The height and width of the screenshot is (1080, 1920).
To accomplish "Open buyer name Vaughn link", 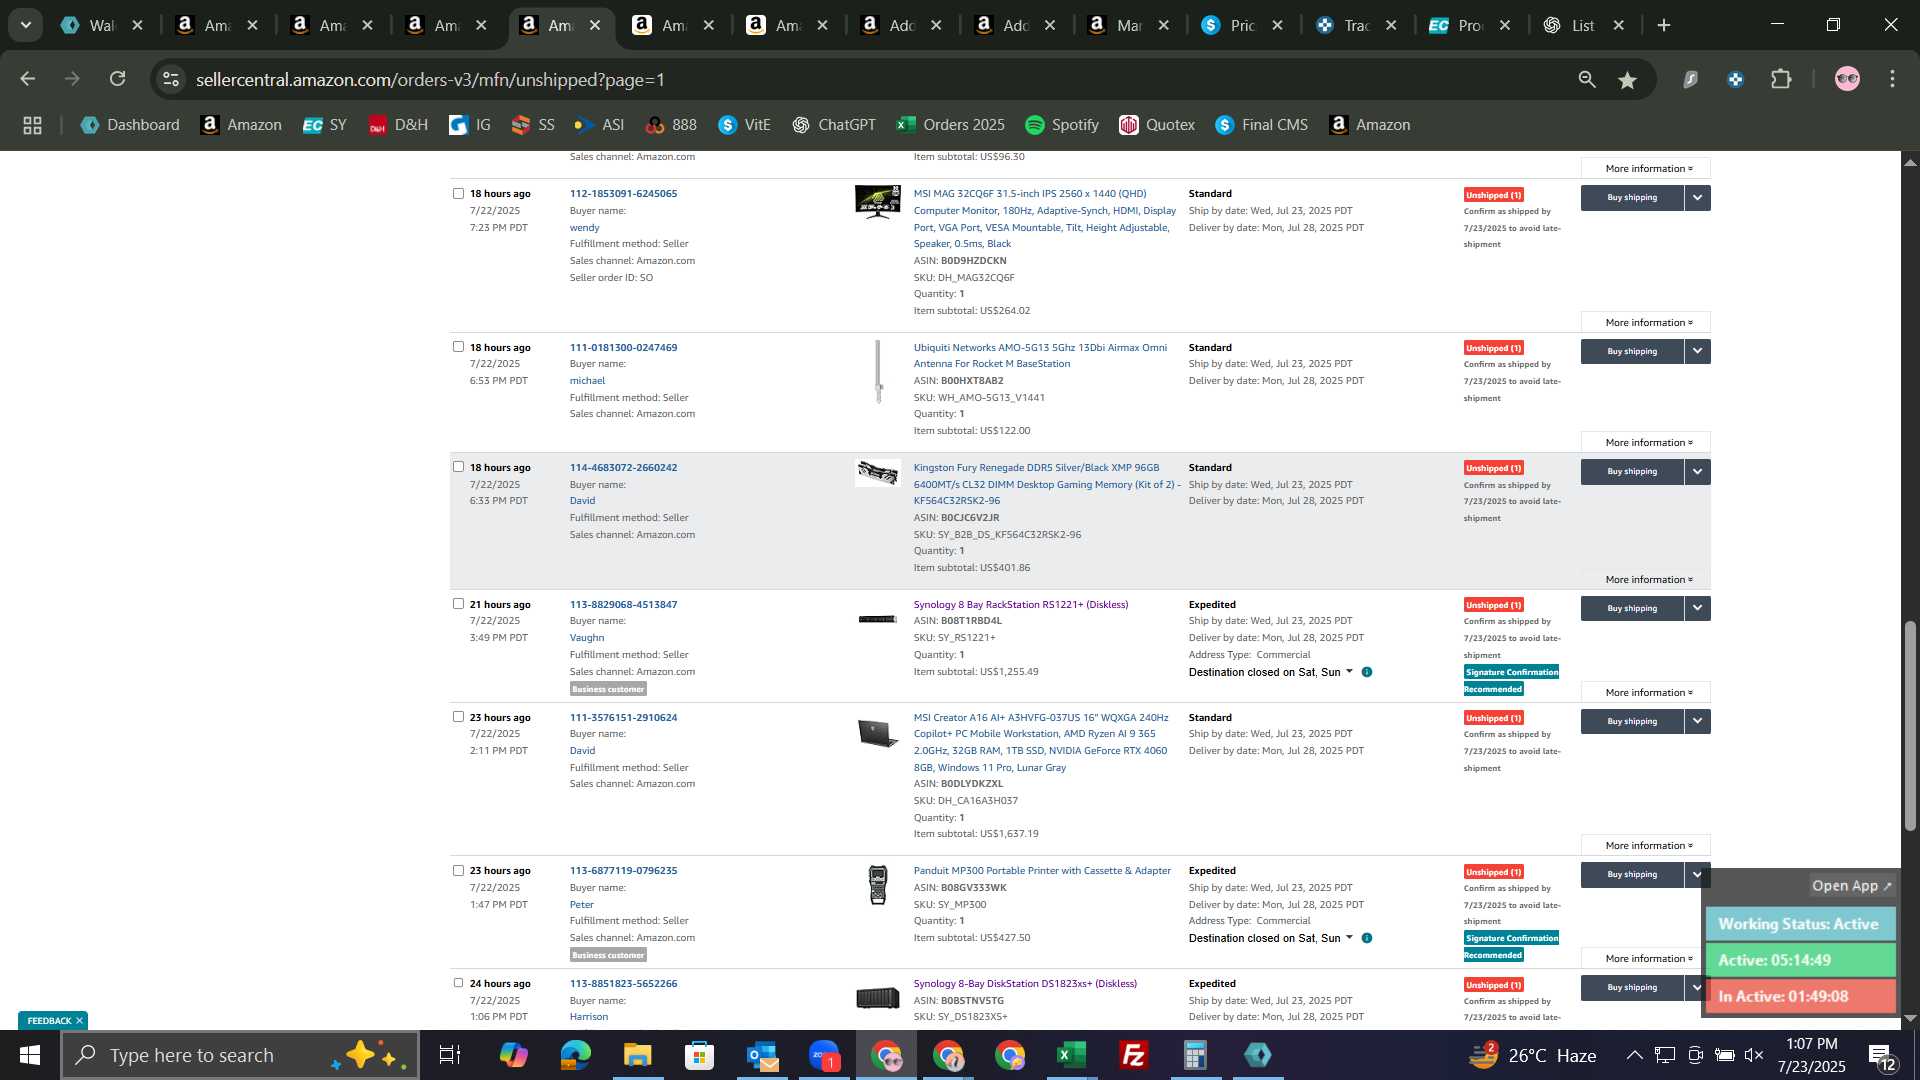I will (587, 638).
